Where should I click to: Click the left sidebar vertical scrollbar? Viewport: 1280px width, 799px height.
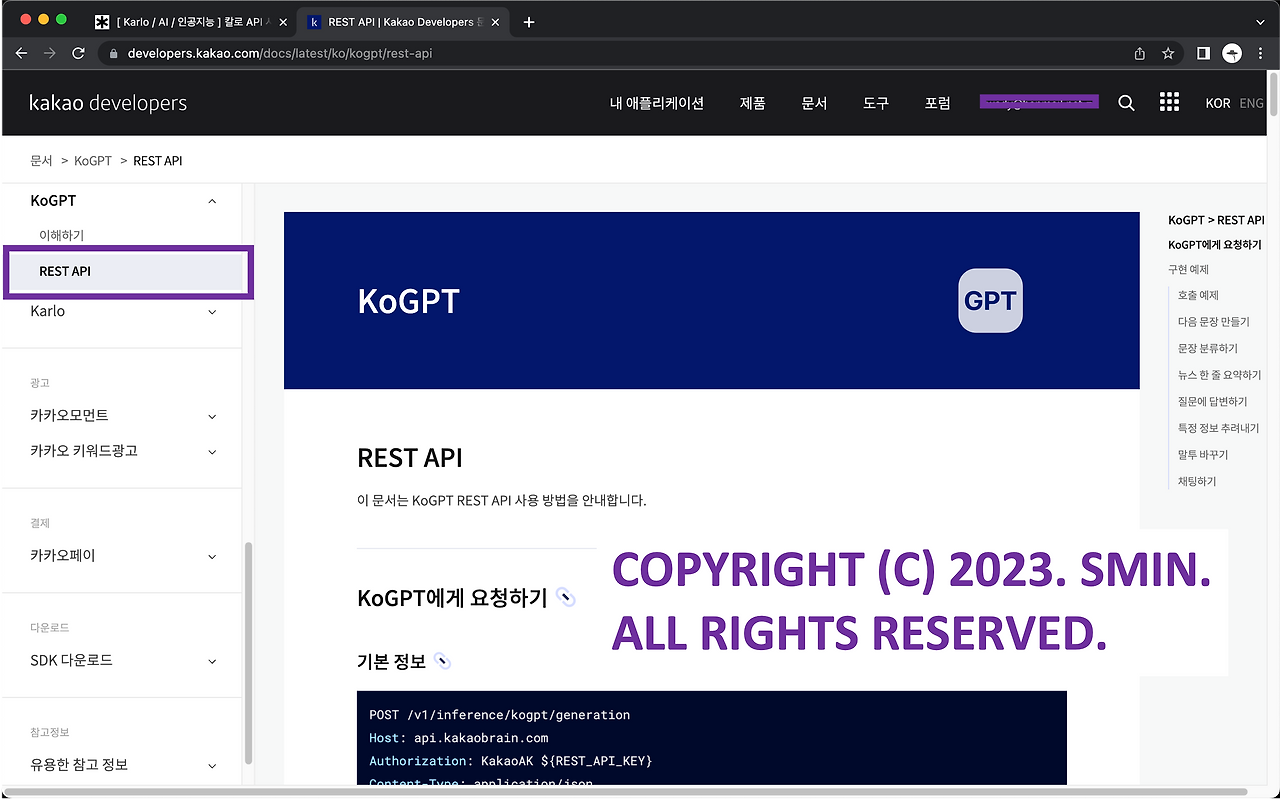248,654
